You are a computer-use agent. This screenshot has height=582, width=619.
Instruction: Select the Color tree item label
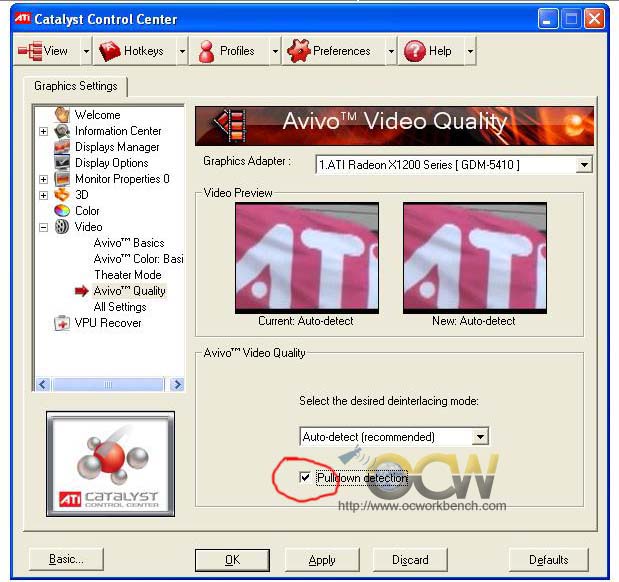pyautogui.click(x=87, y=211)
